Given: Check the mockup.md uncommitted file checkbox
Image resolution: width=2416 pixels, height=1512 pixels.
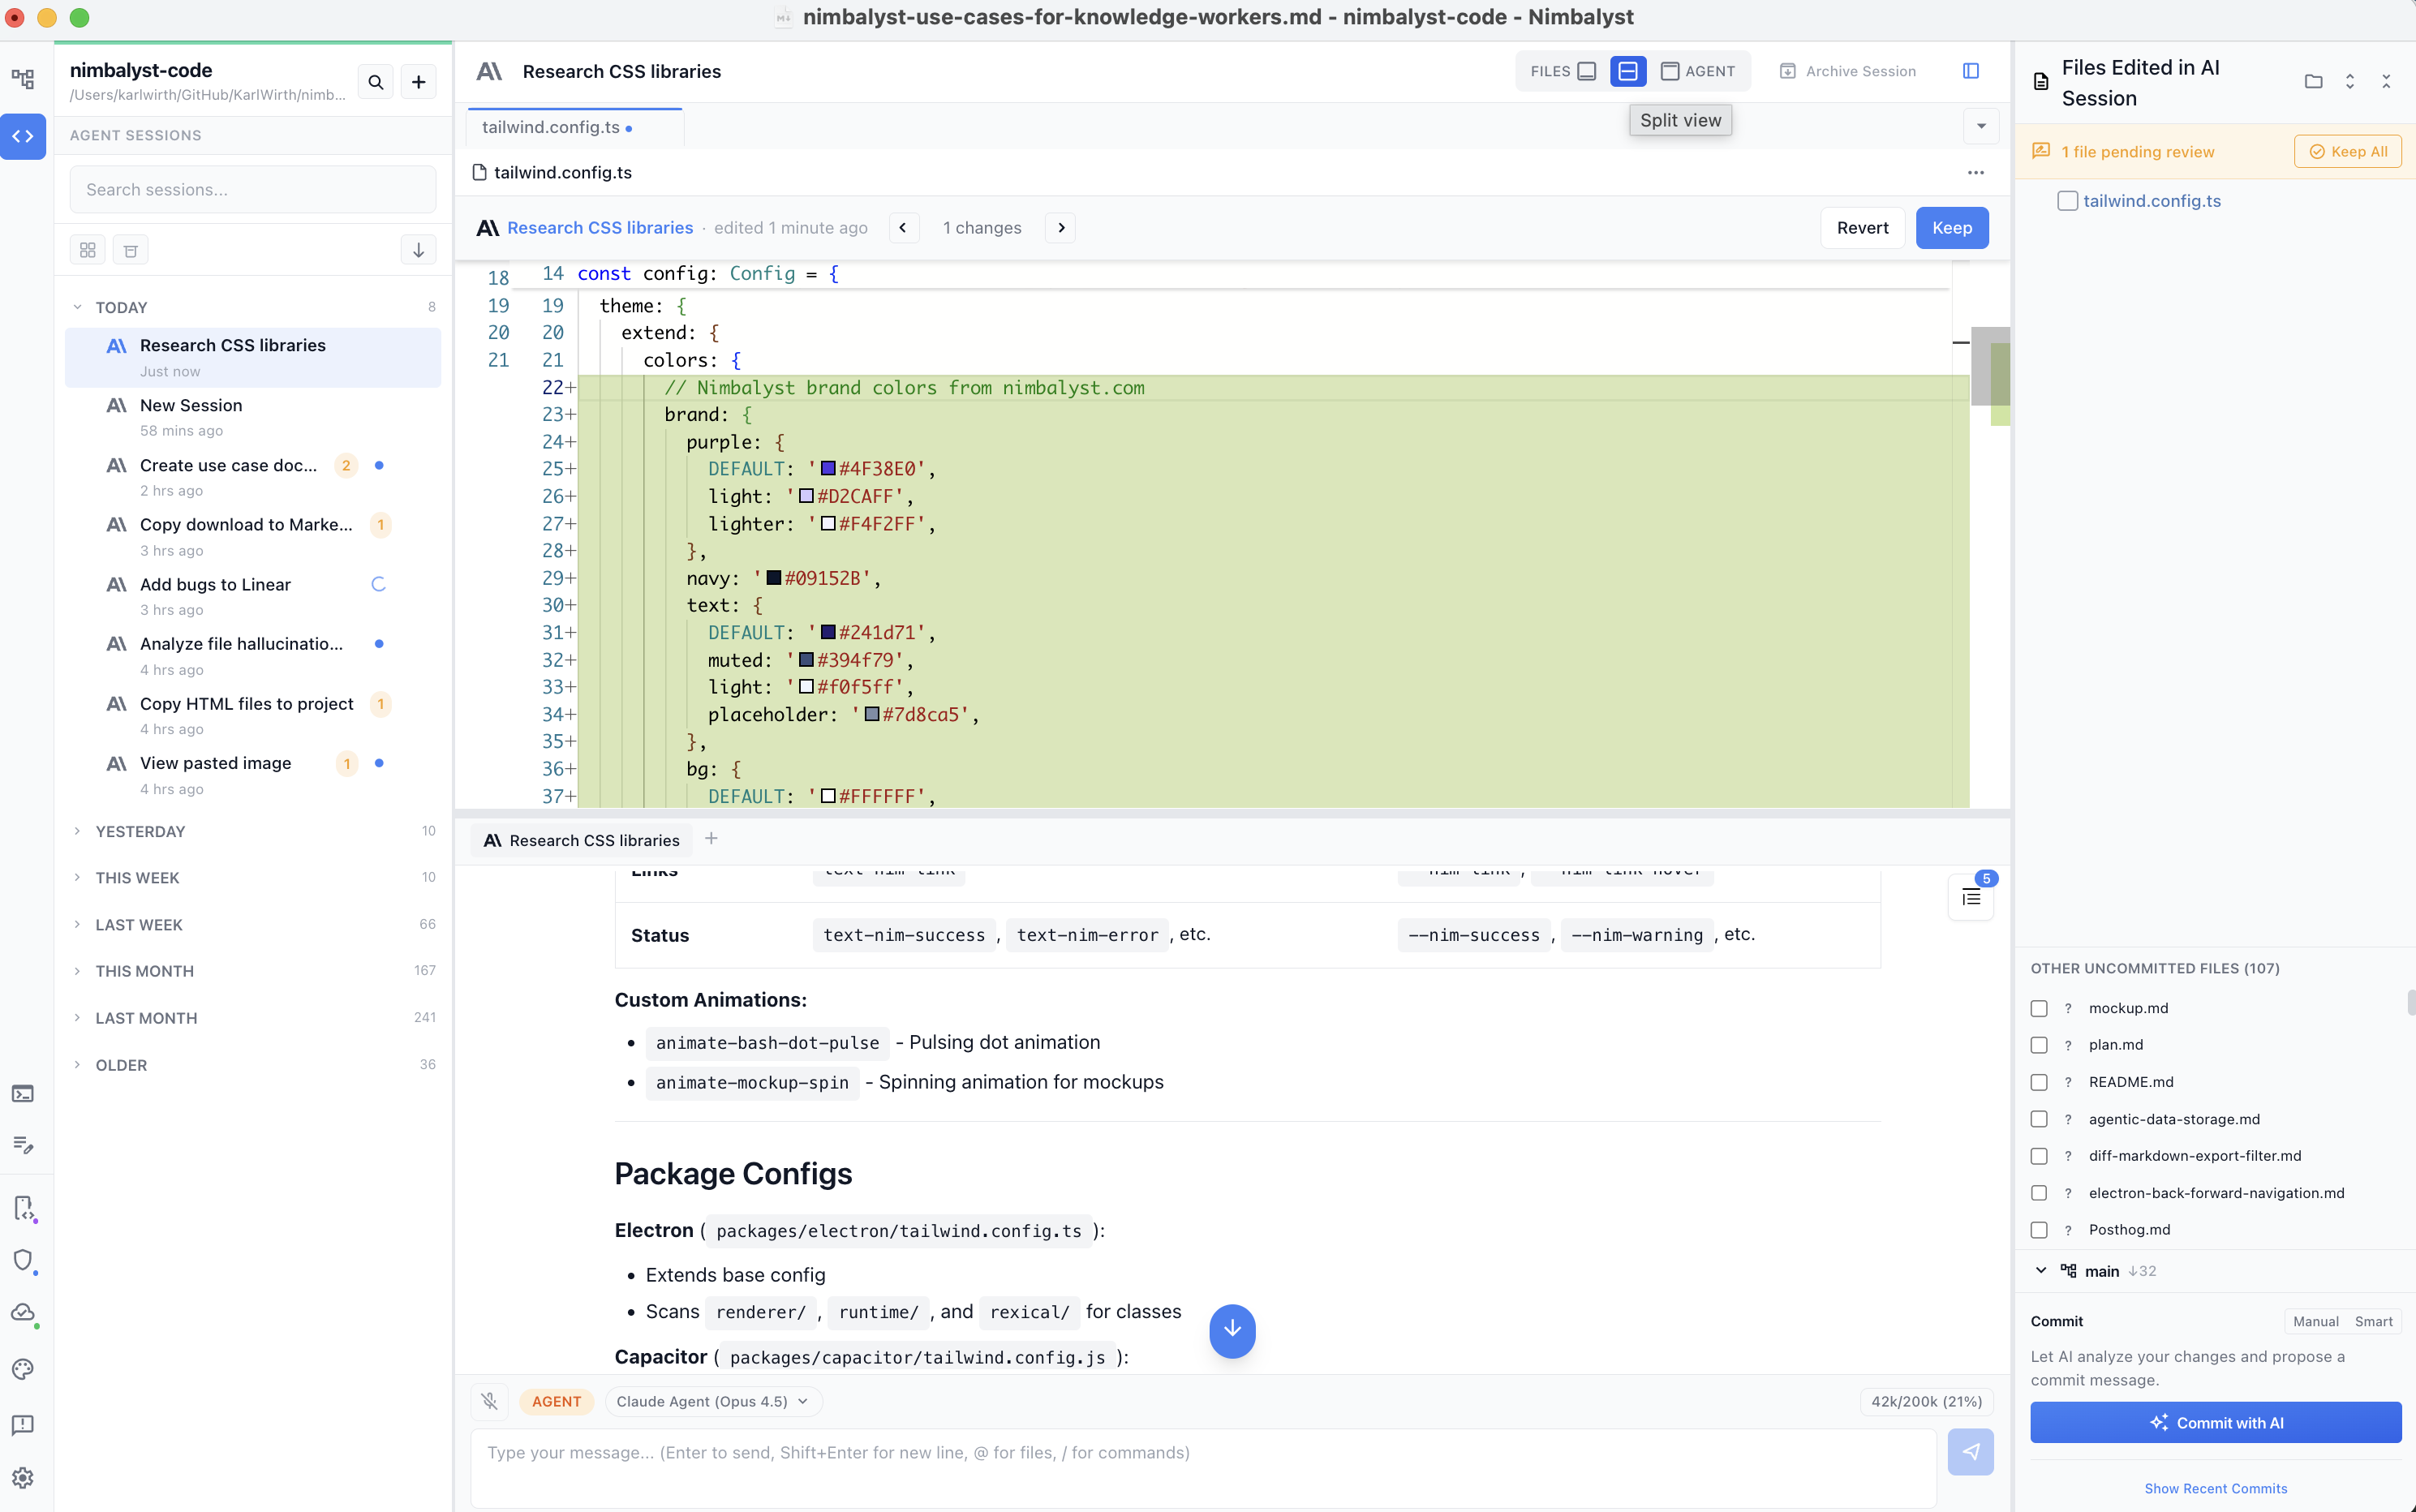Looking at the screenshot, I should coord(2039,1008).
